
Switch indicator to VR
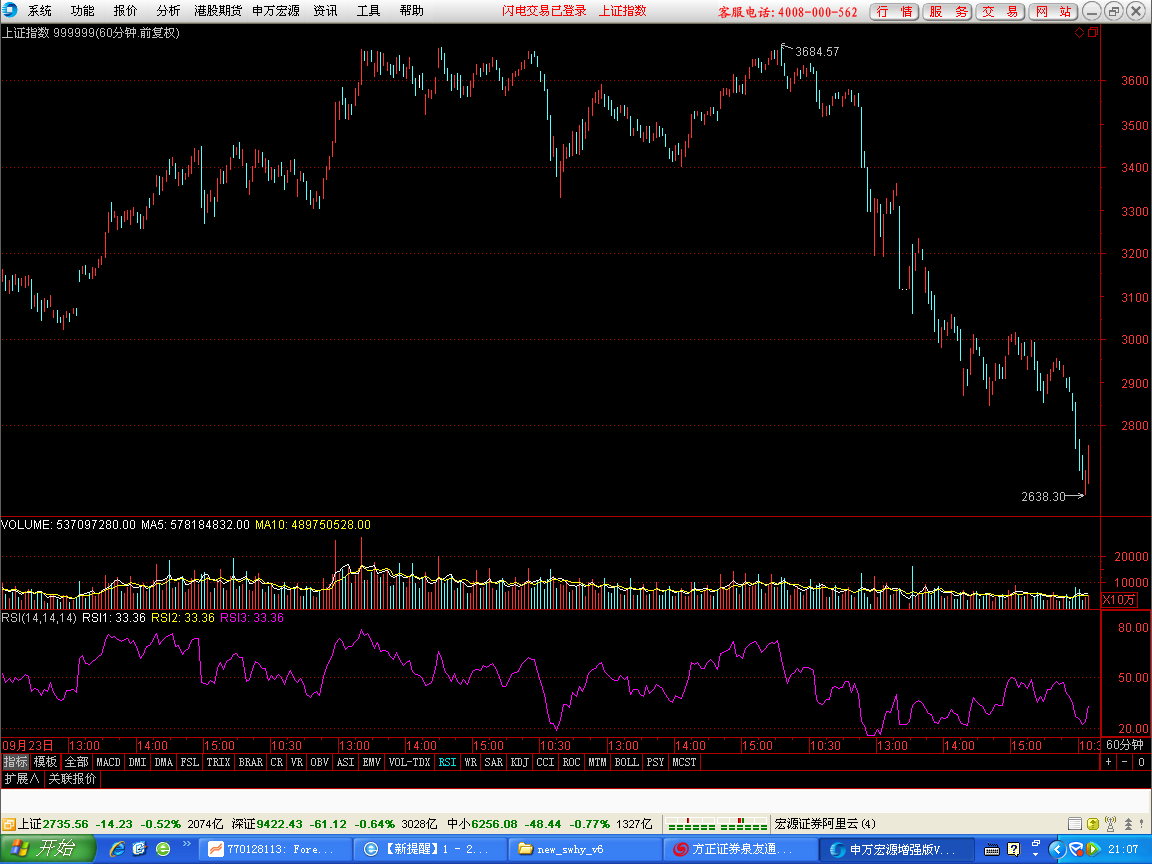coord(297,762)
